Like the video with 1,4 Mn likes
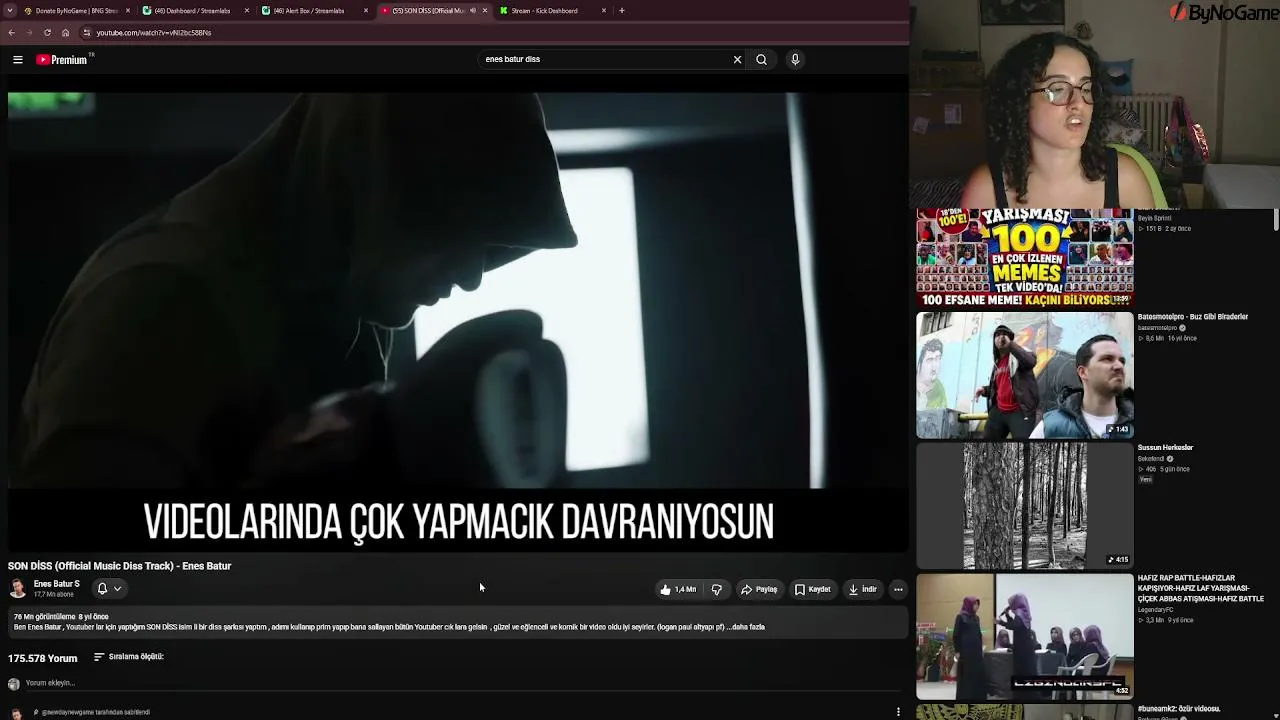This screenshot has height=720, width=1280. [678, 590]
